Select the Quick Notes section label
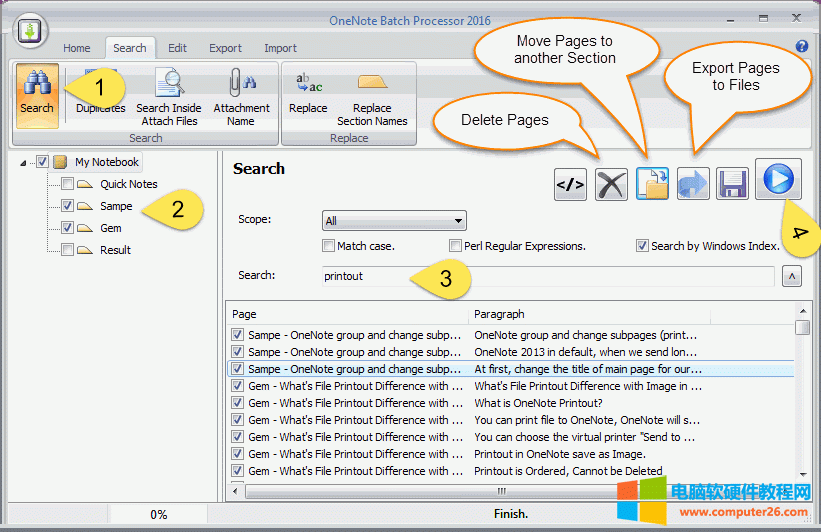This screenshot has height=532, width=821. [x=129, y=184]
